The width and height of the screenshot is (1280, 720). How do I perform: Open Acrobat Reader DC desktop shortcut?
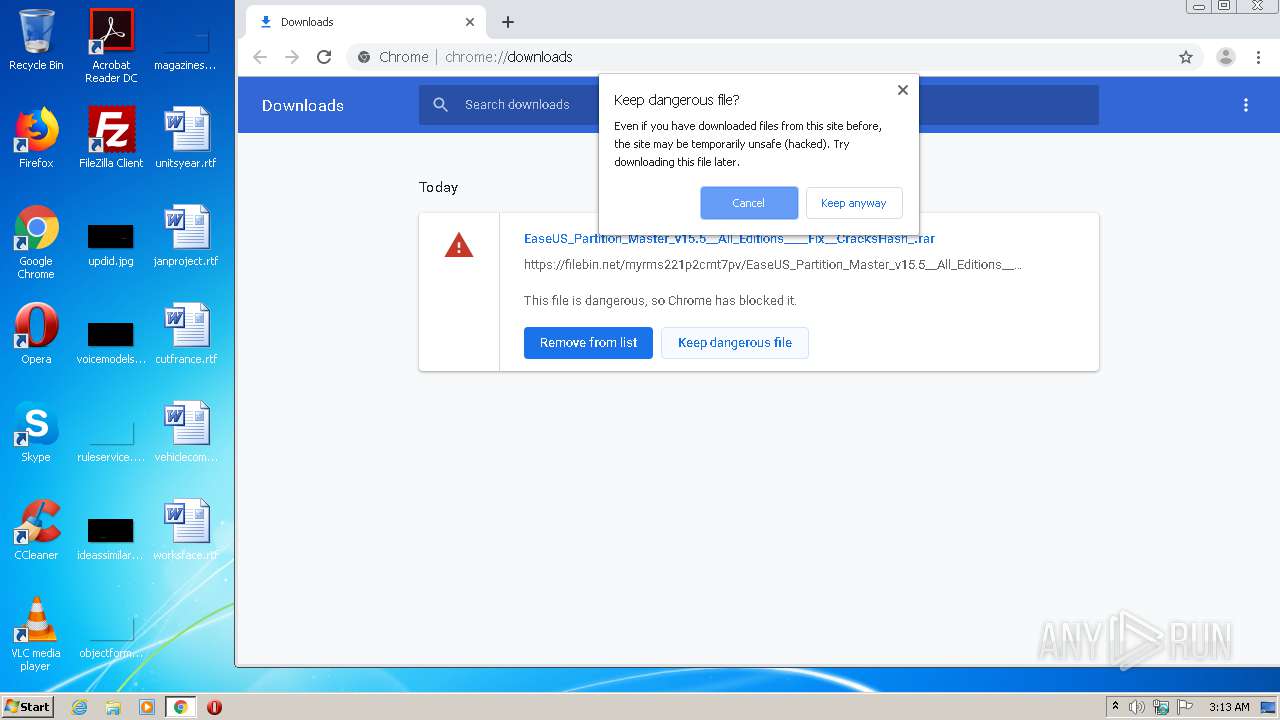(x=111, y=46)
